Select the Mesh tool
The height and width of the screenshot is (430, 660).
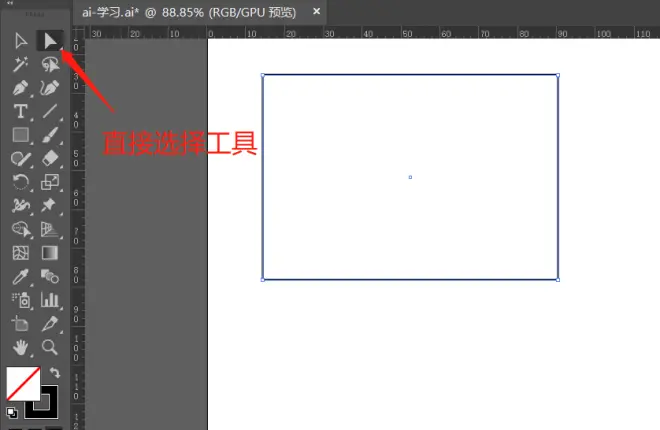tap(21, 253)
